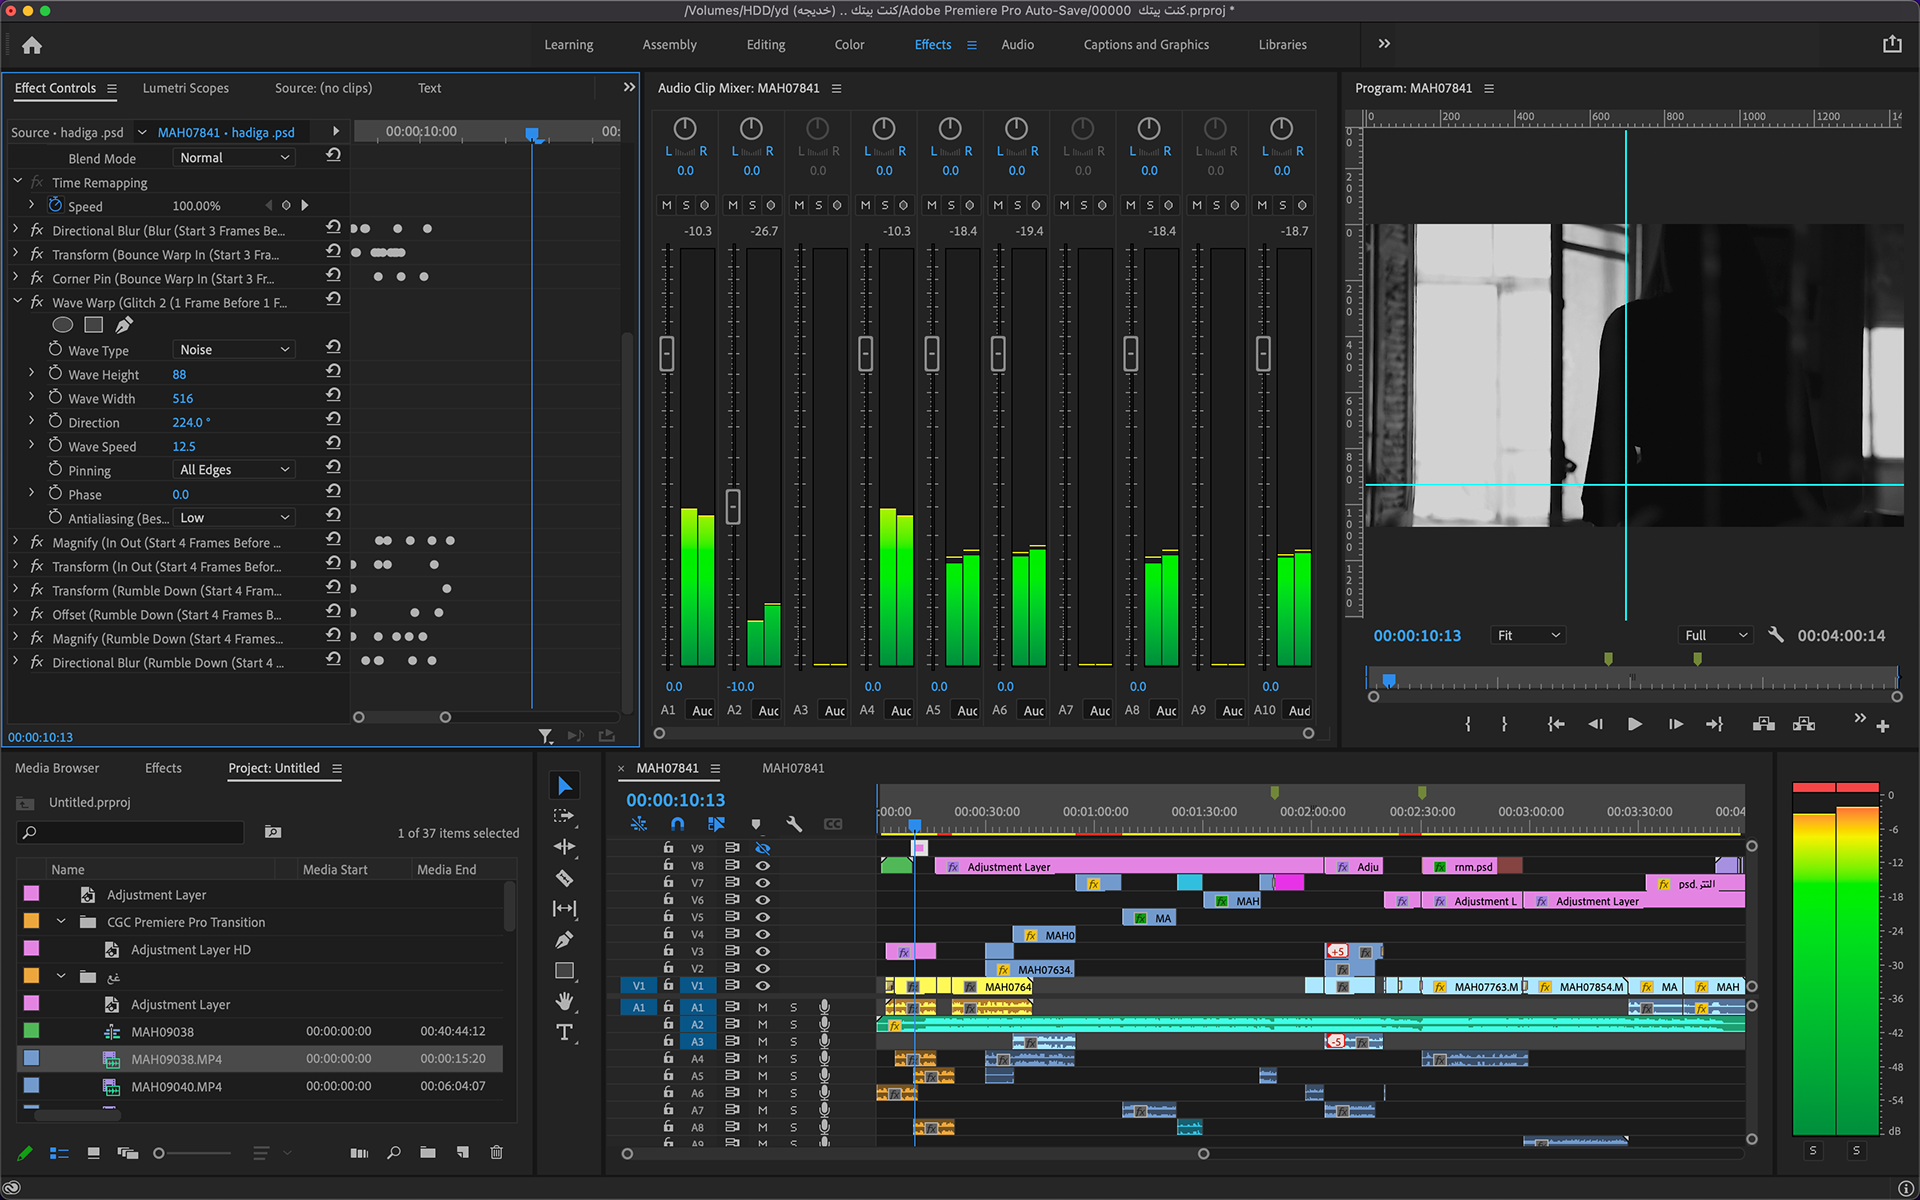Play the sequence in Program monitor
This screenshot has height=1200, width=1920.
coord(1634,724)
